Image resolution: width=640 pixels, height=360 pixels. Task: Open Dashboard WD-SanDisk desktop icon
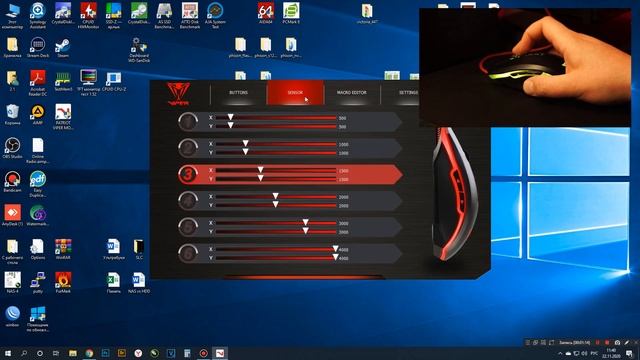[139, 49]
